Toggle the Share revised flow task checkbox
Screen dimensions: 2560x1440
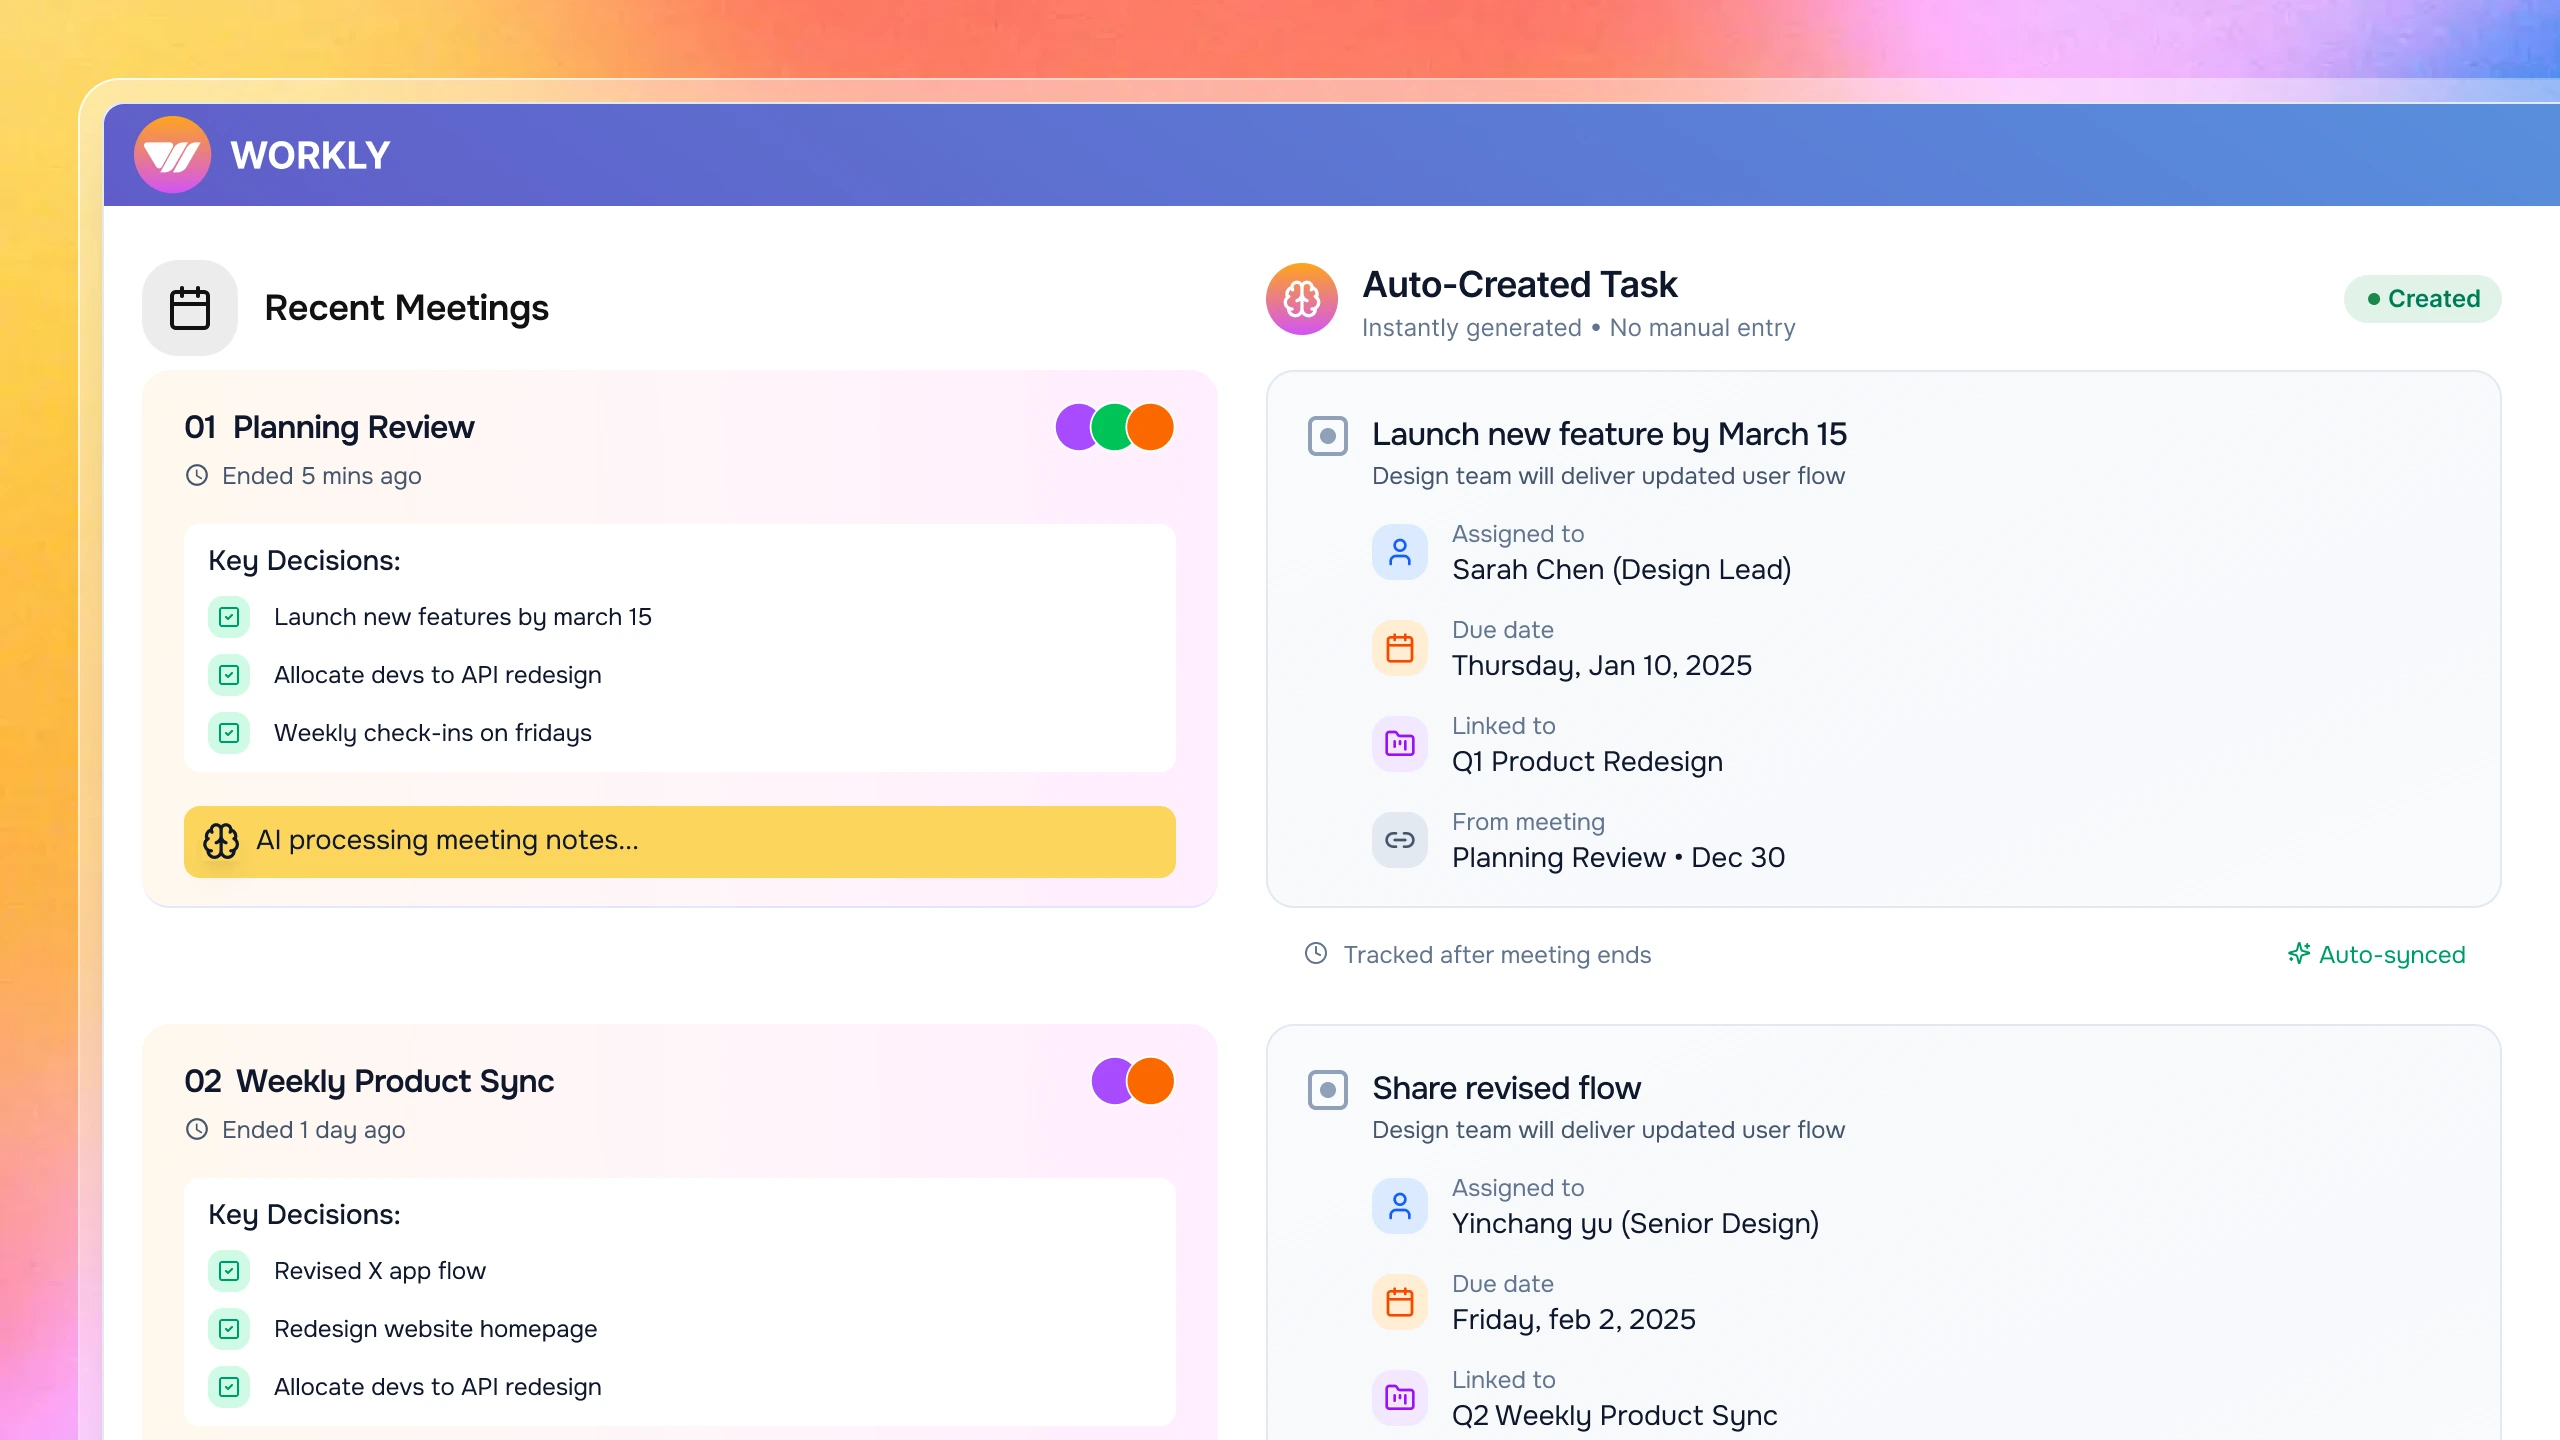tap(1327, 1090)
